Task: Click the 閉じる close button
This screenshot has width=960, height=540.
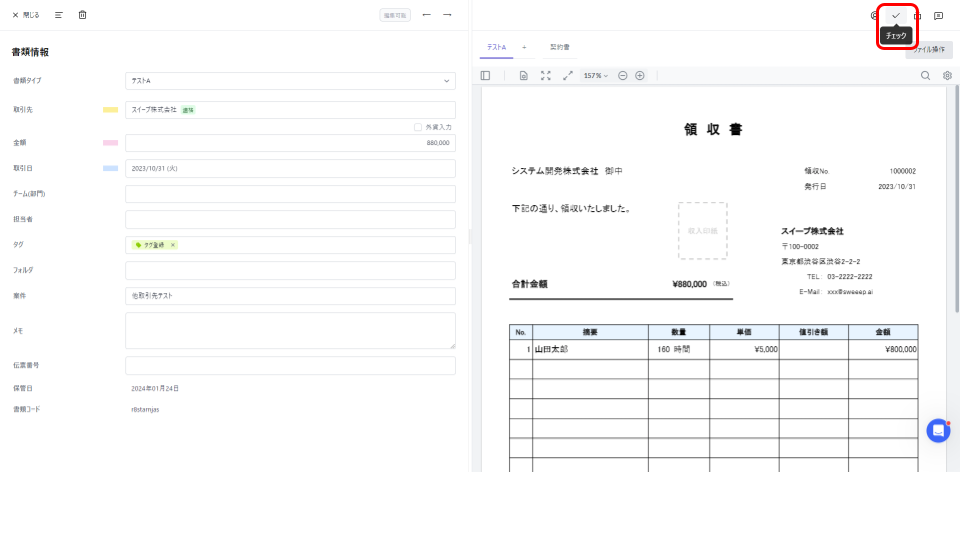Action: (x=26, y=15)
